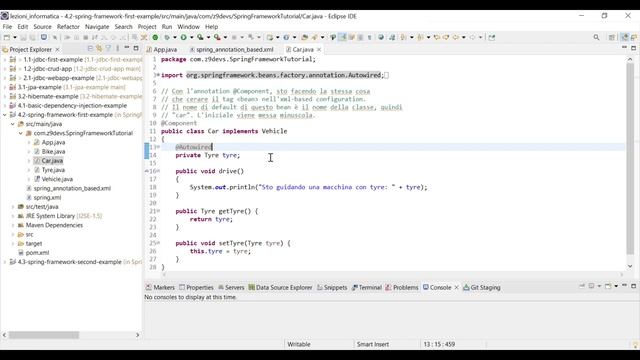Switch to the App.java editor tab
The height and width of the screenshot is (360, 640).
coord(162,49)
